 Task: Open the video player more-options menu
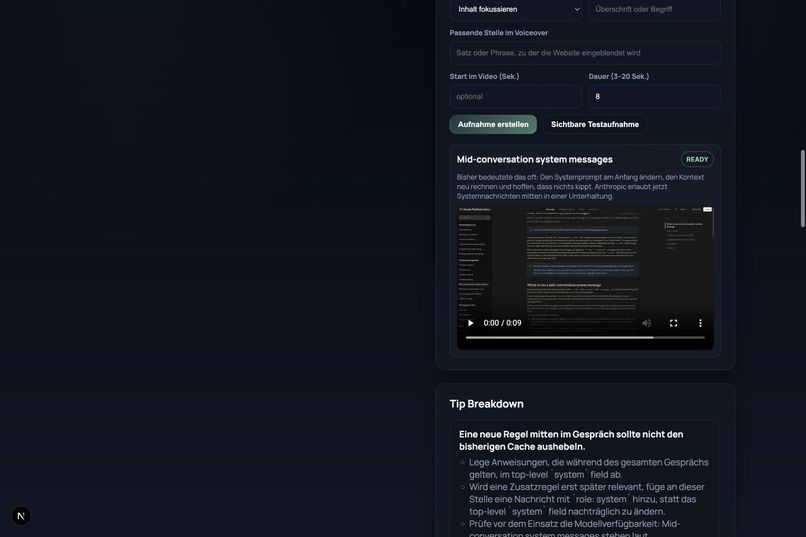[x=700, y=323]
